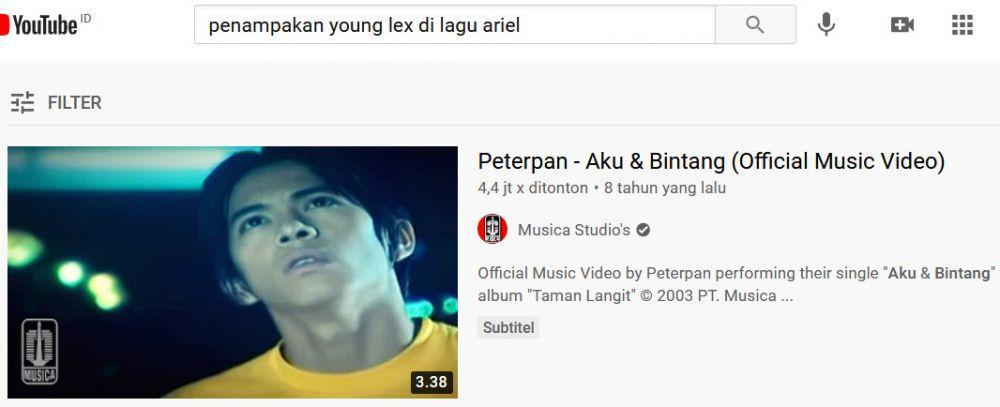Click inside the search text field
Viewport: 1000px width, 407px height.
(455, 25)
